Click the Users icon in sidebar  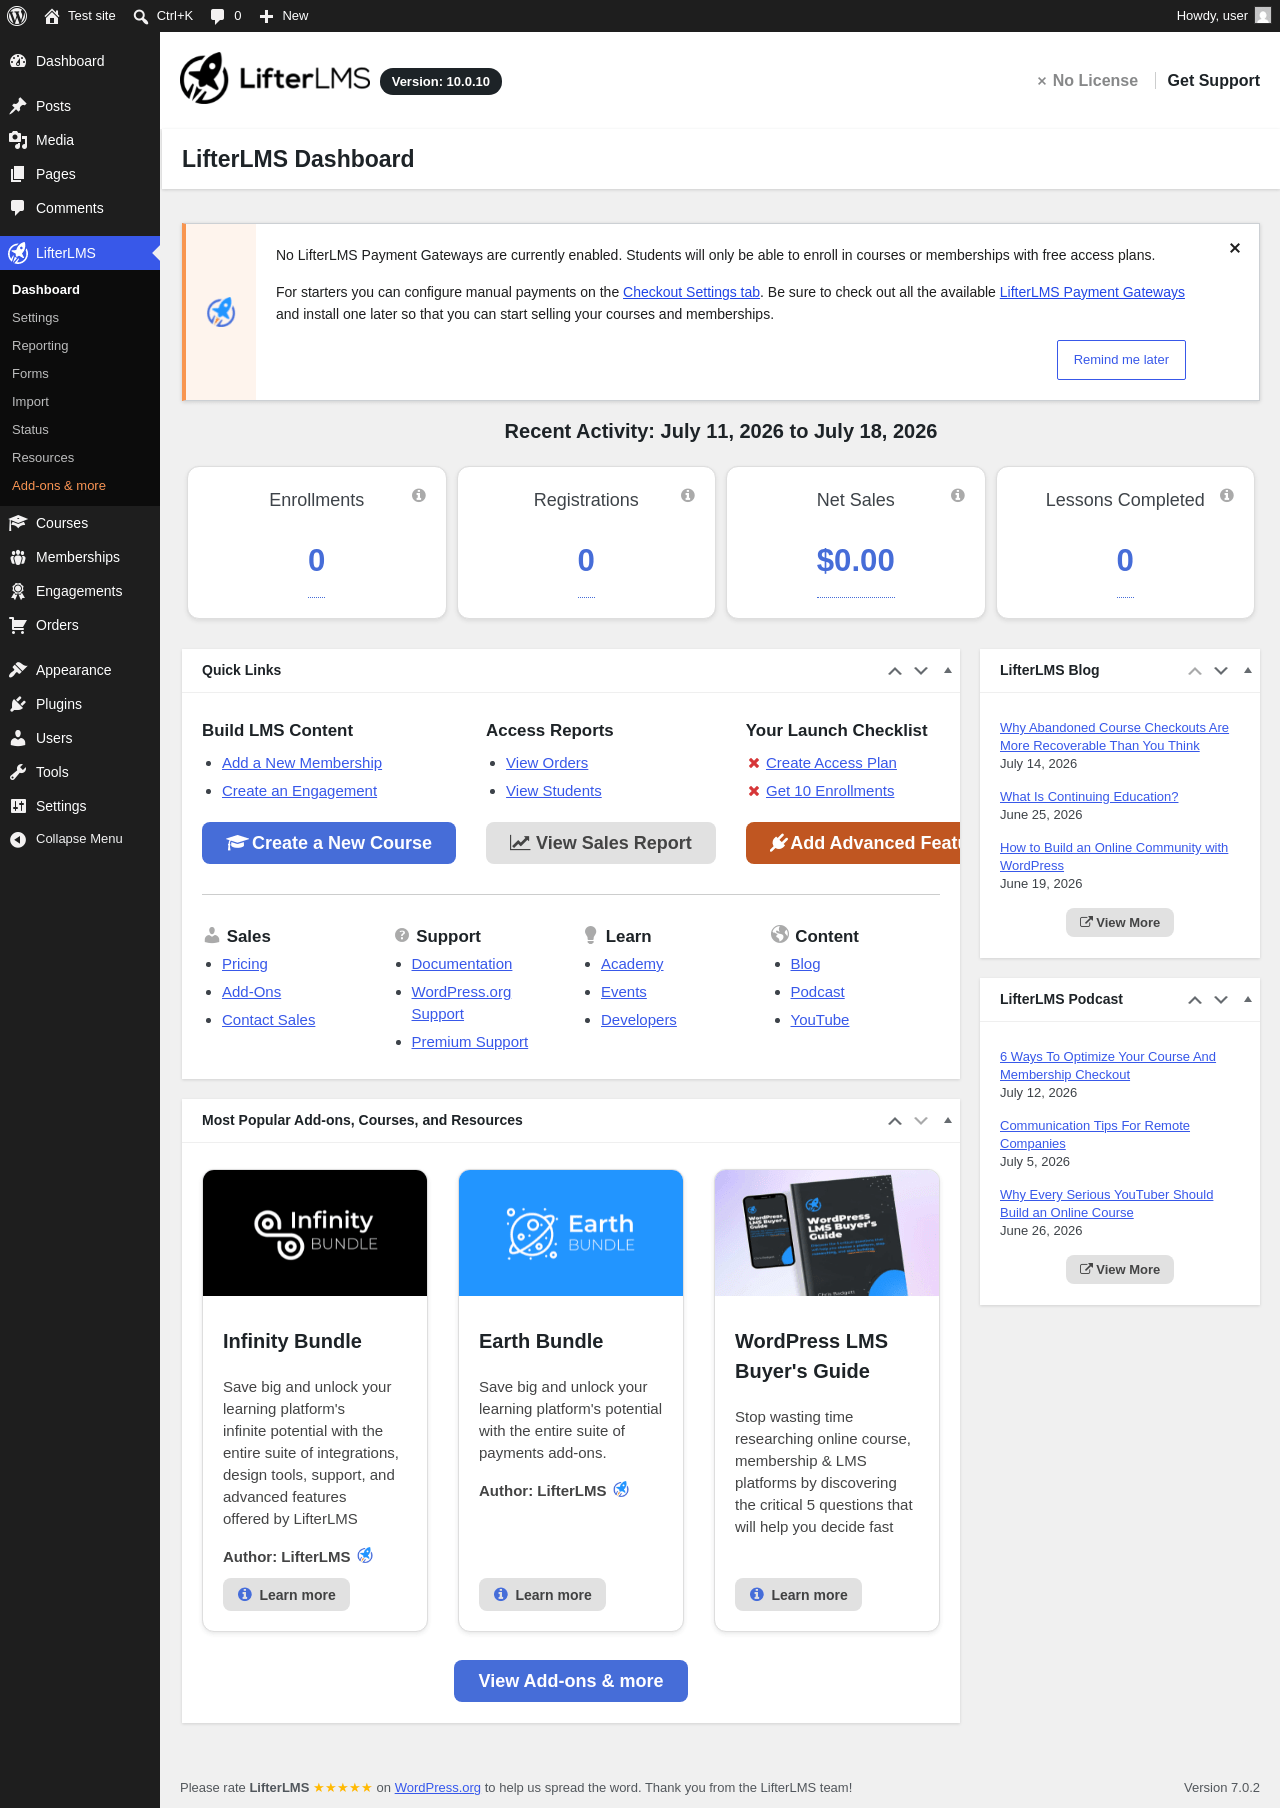[x=18, y=738]
